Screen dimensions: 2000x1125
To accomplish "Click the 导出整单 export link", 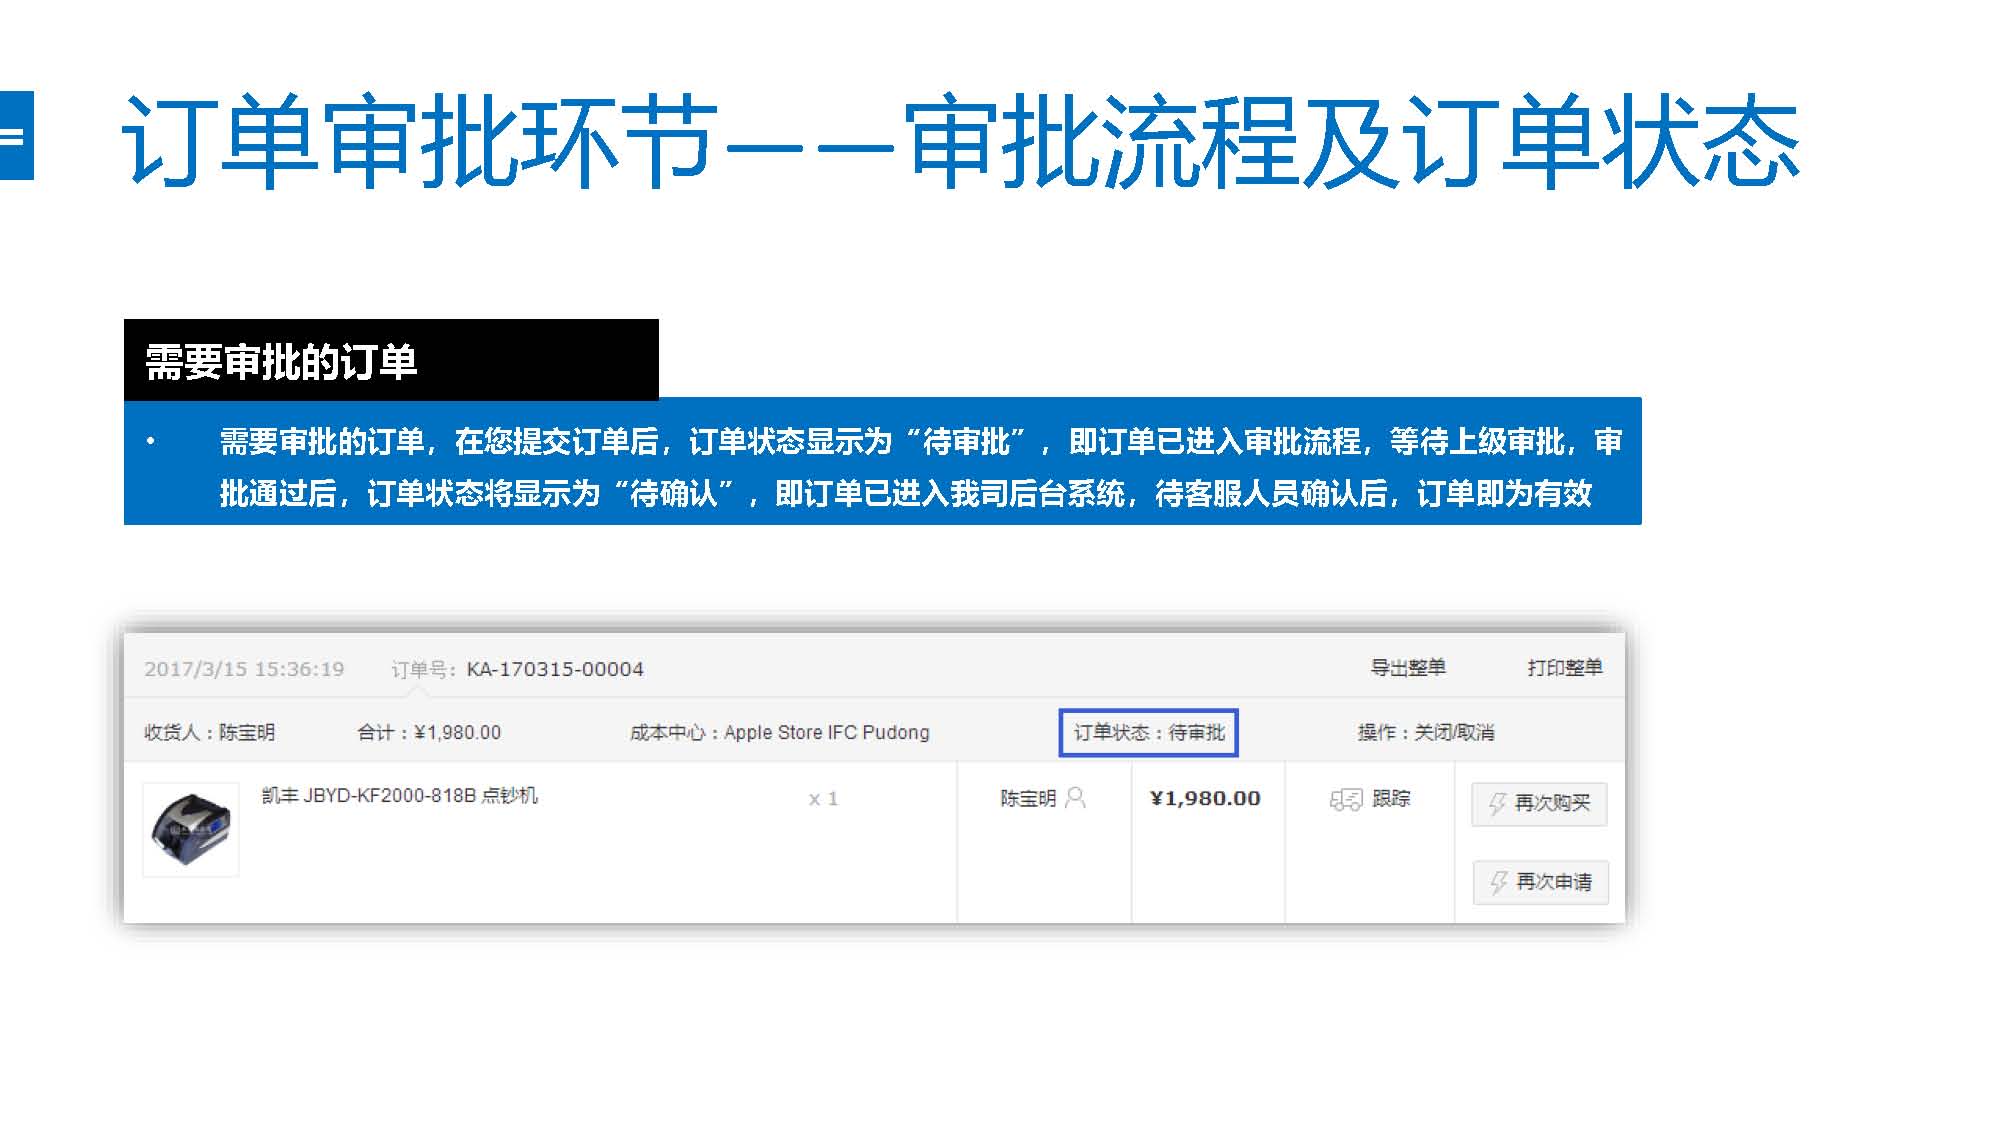I will click(x=1407, y=667).
